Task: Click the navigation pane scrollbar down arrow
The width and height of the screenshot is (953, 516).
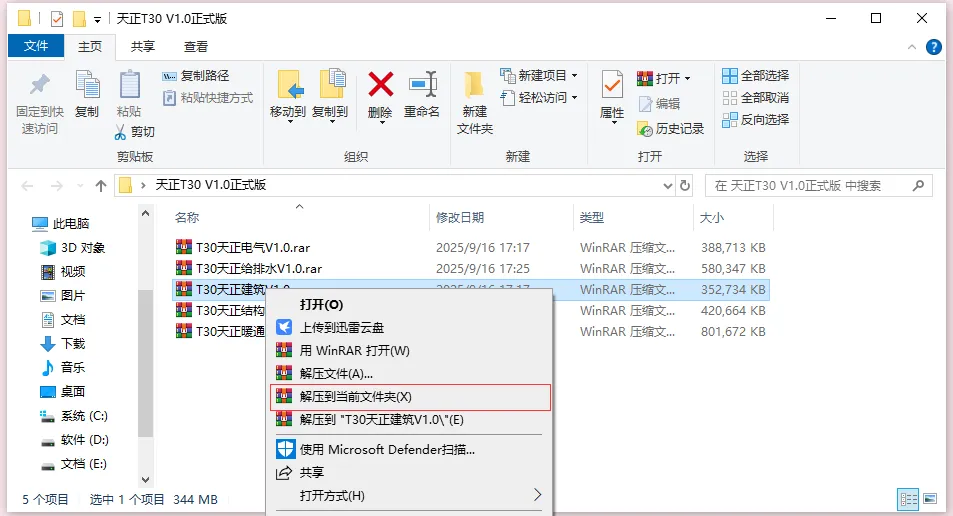Action: (x=145, y=480)
